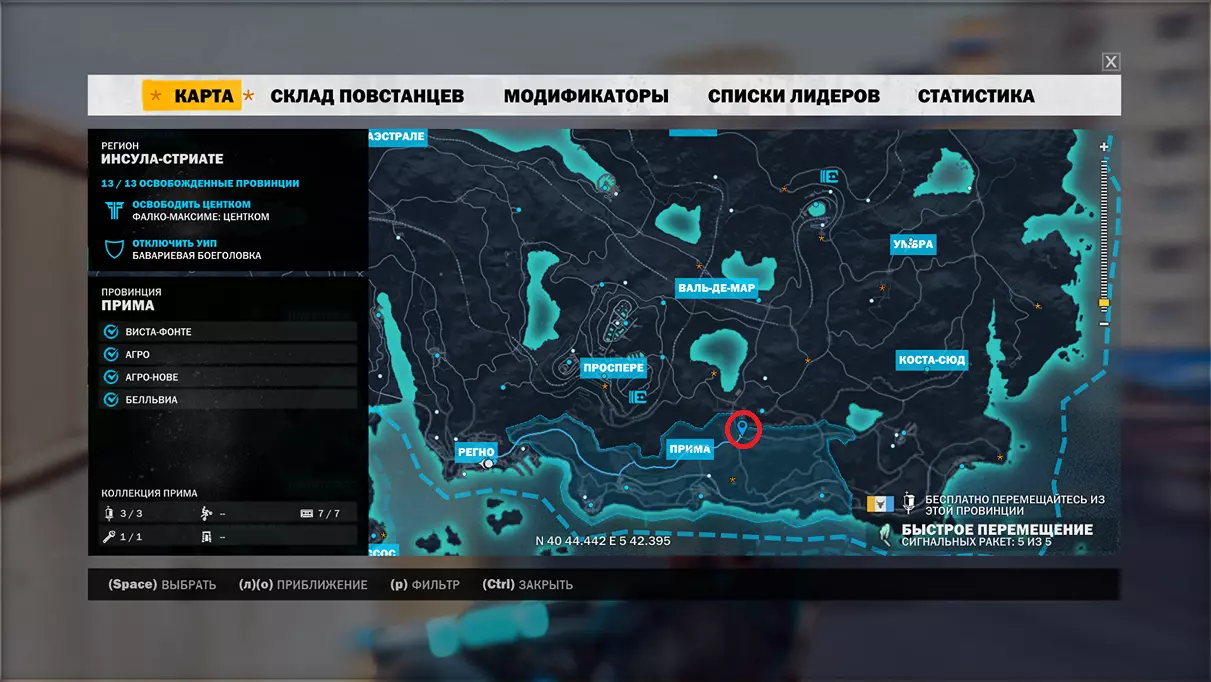The width and height of the screenshot is (1211, 682).
Task: Click the shrine collectible icon showing 3 / 3
Action: (x=109, y=513)
